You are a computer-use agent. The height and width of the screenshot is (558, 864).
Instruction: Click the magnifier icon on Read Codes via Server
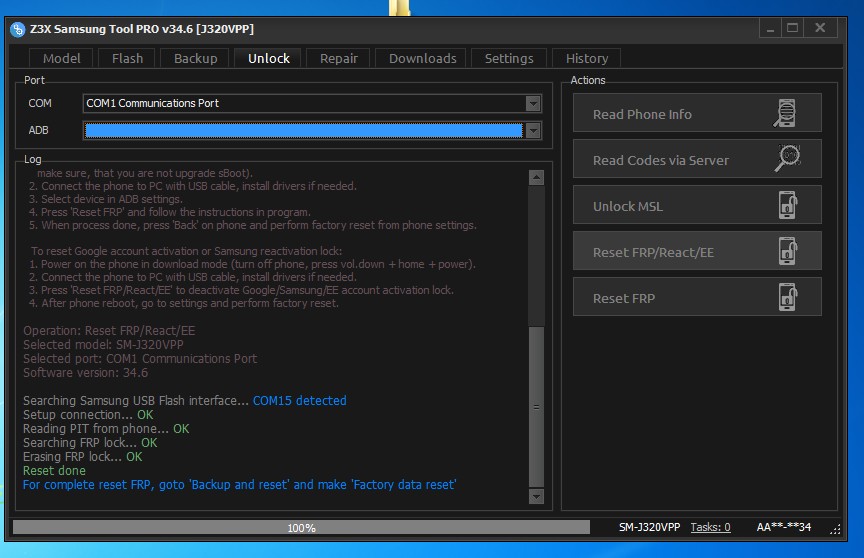click(788, 159)
